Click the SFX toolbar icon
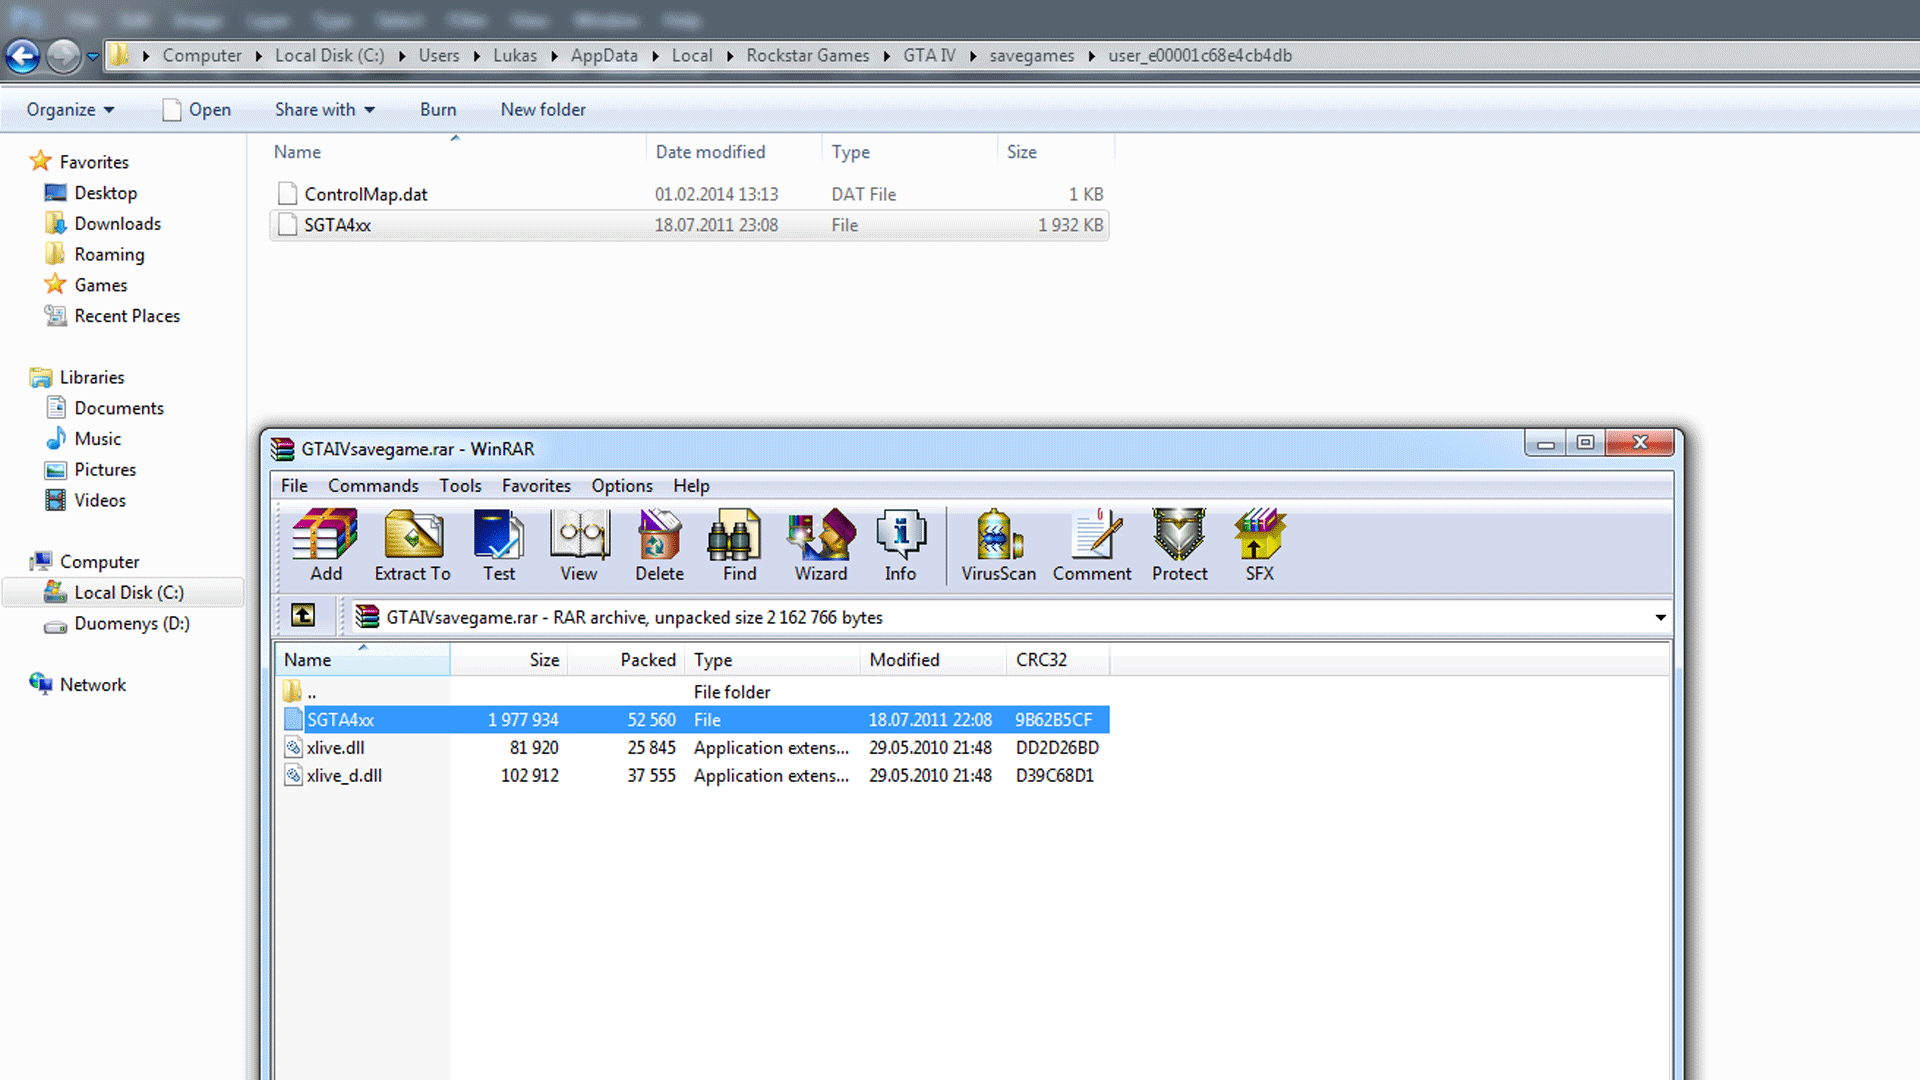Image resolution: width=1920 pixels, height=1080 pixels. pos(1260,545)
